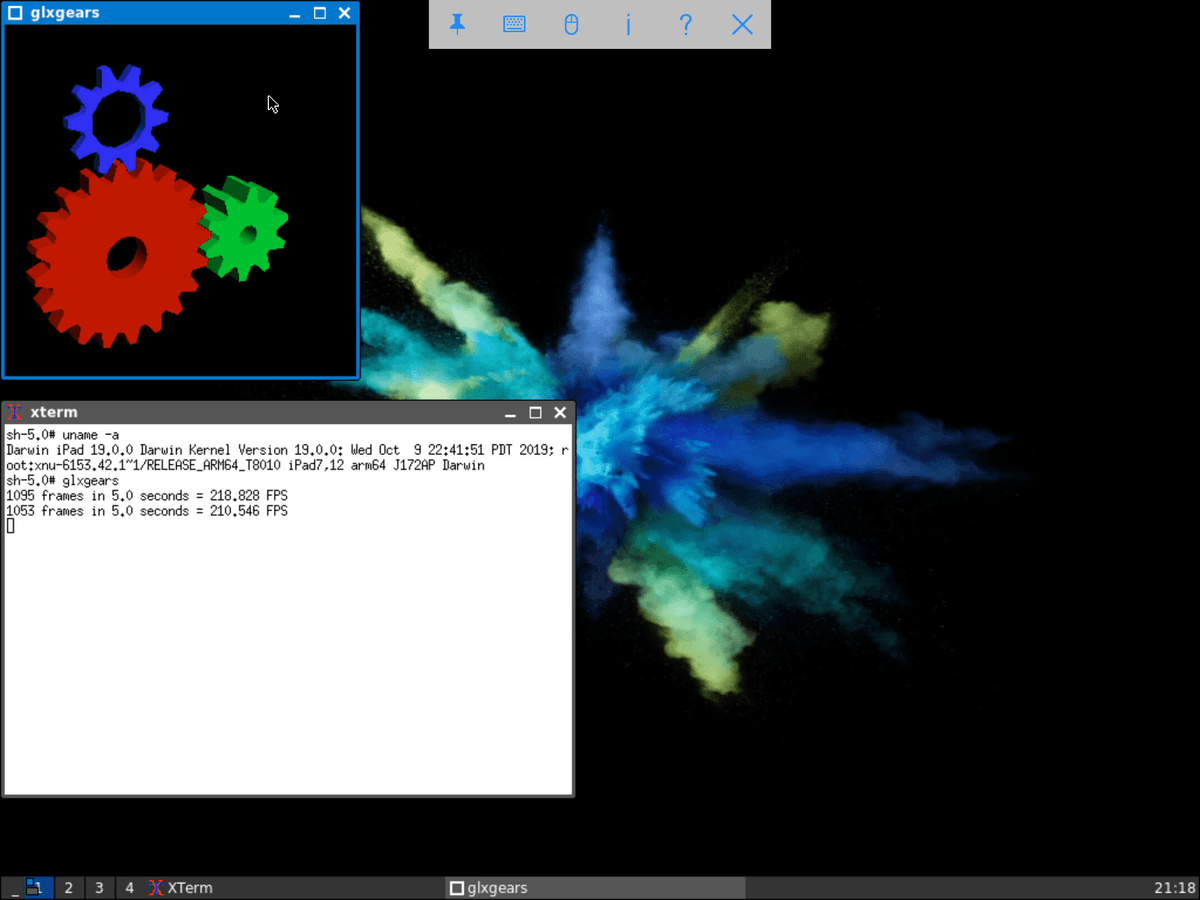This screenshot has width=1200, height=900.
Task: Open the glxgears window menu icon
Action: click(x=14, y=12)
